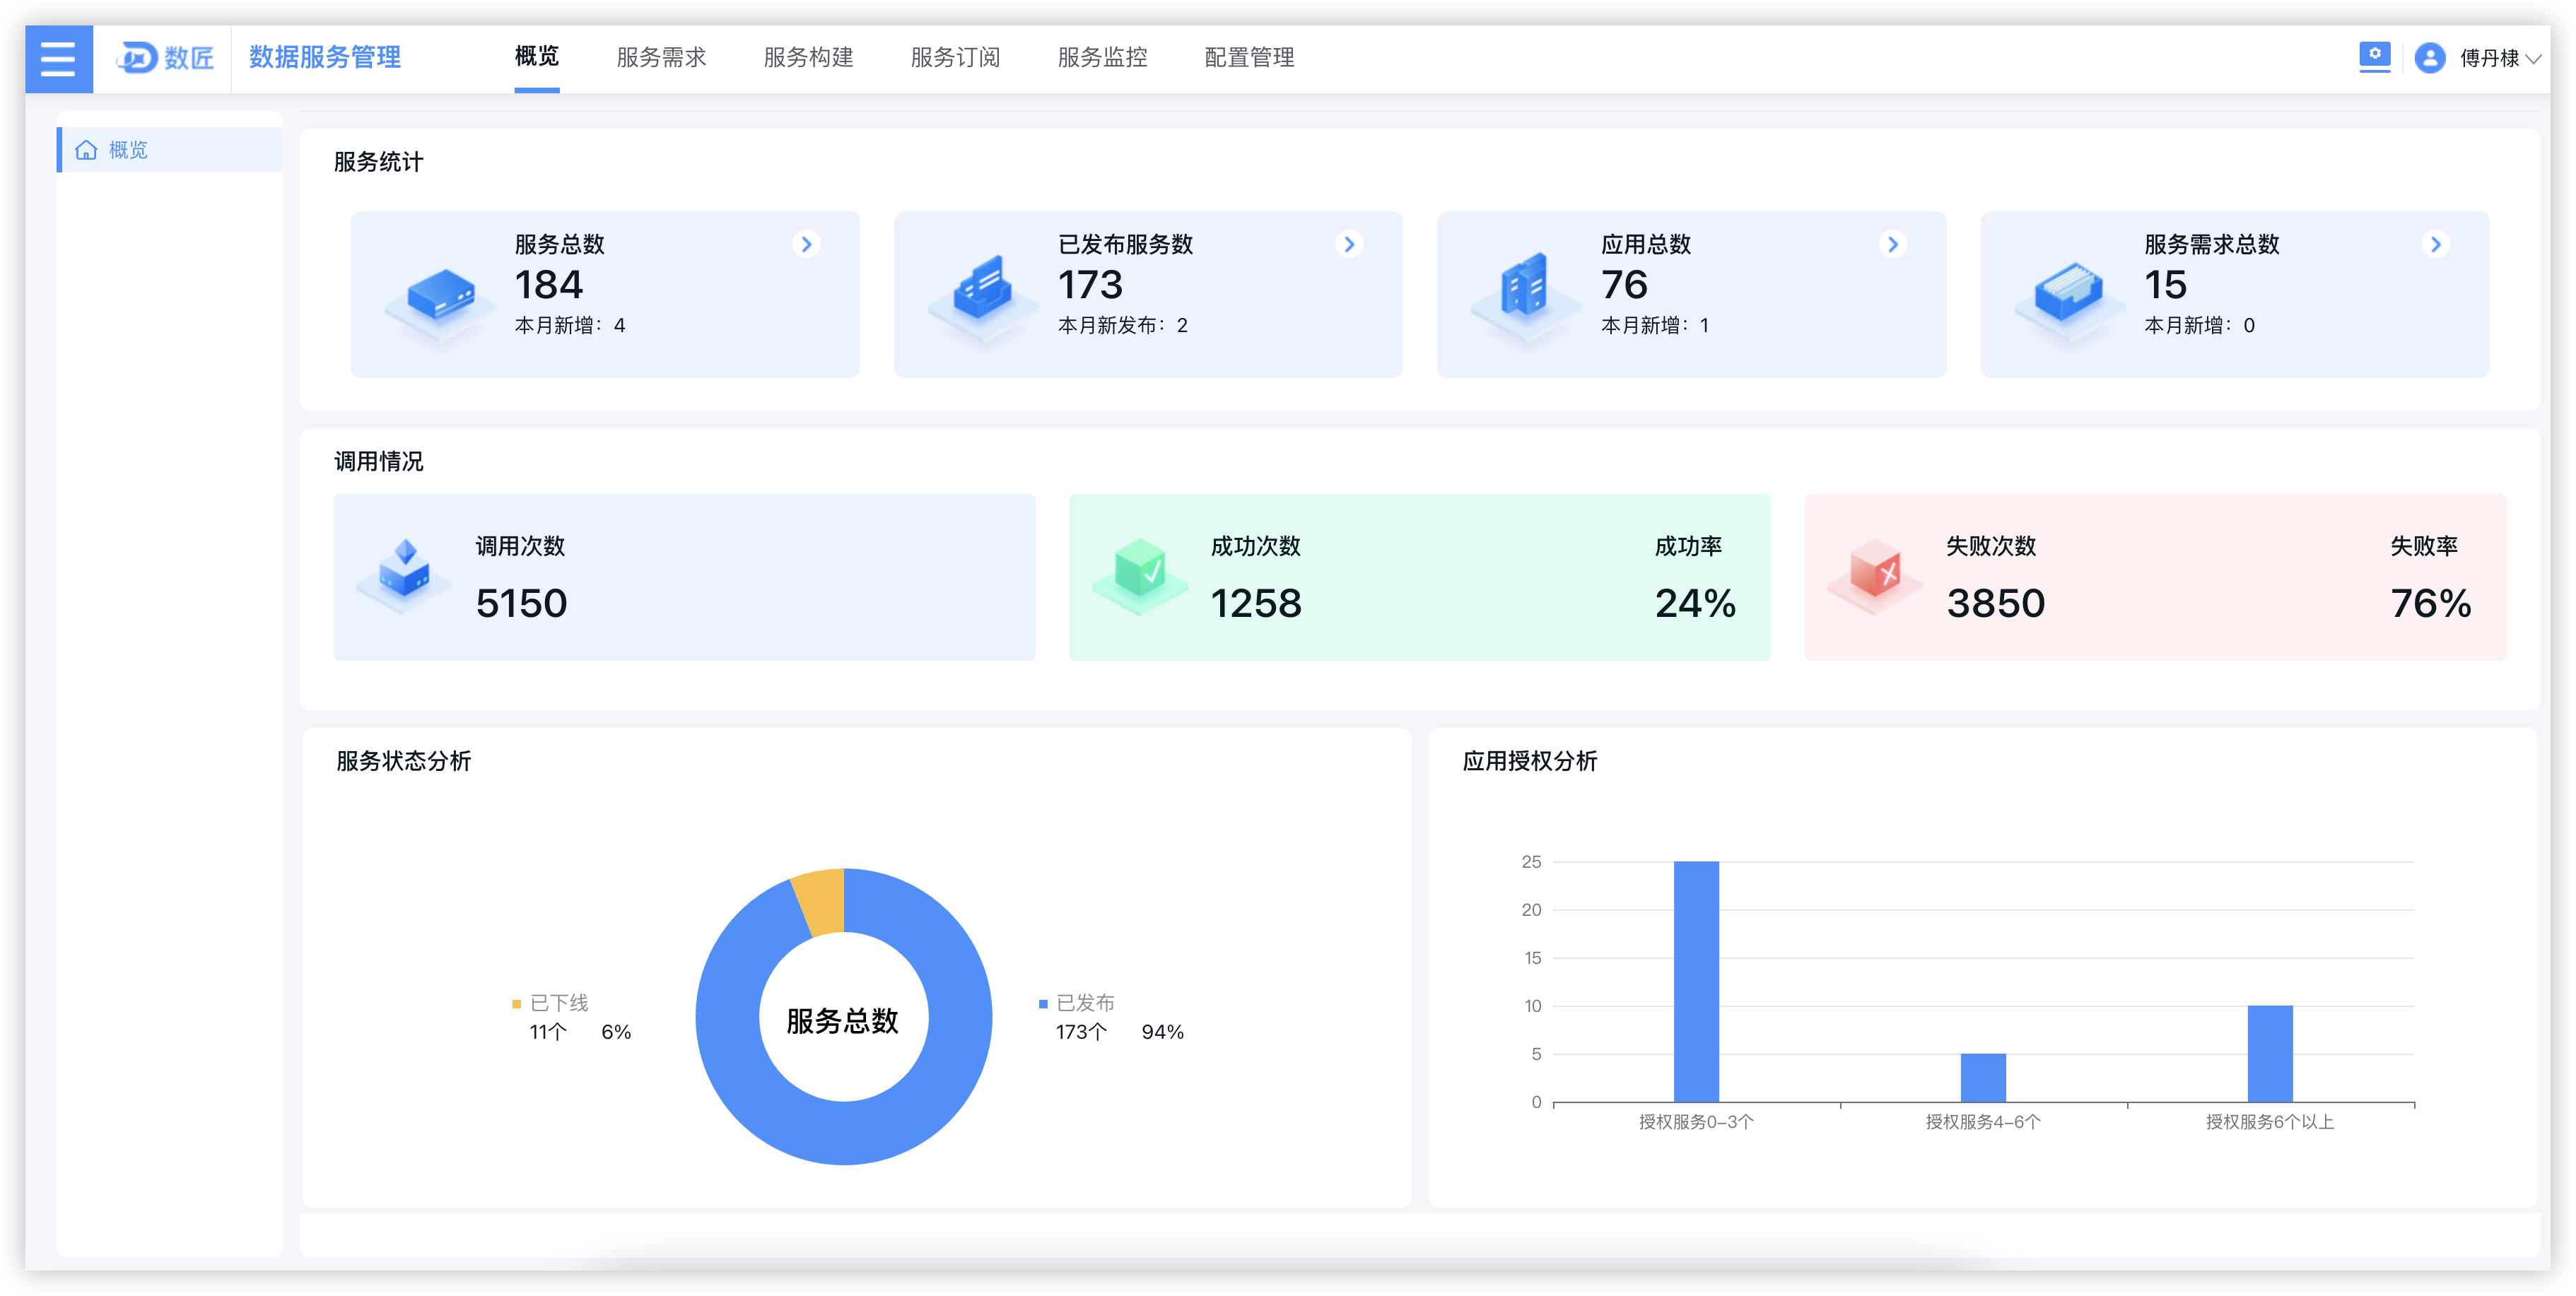Click the orange 已下线 legend swatch
Screen dimensions: 2576x1296
tap(517, 1003)
